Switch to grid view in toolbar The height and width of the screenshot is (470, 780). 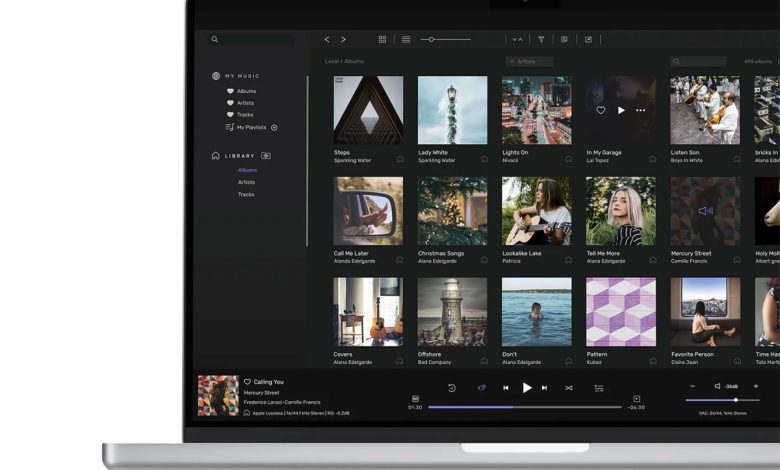pos(382,40)
